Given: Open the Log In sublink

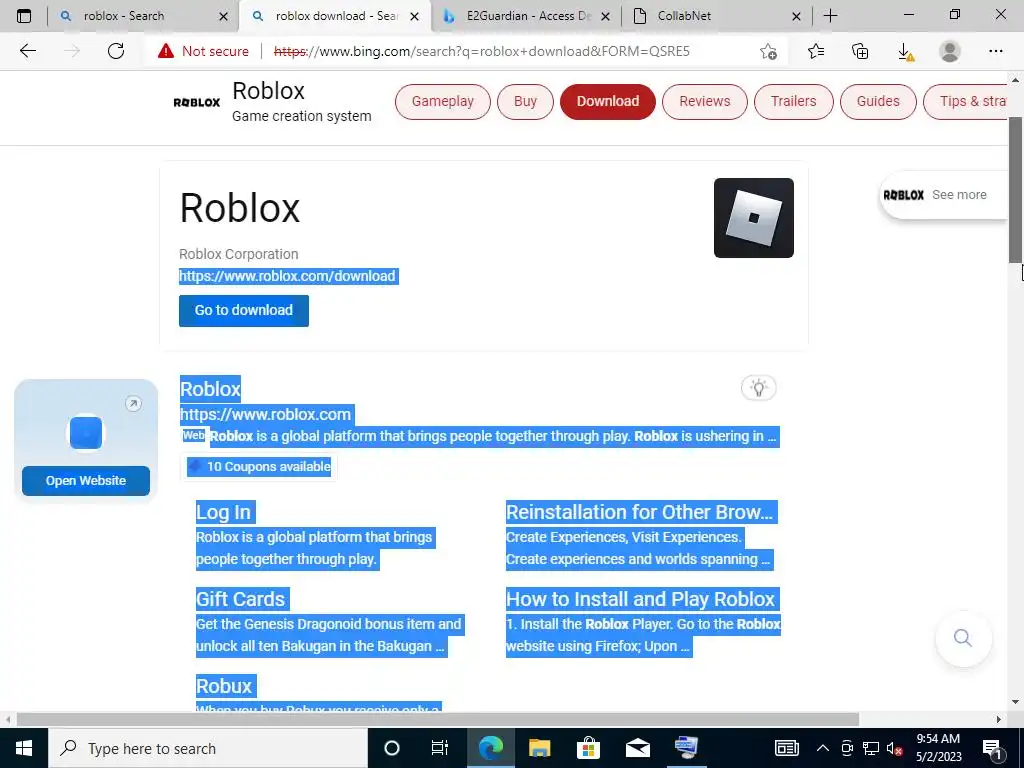Looking at the screenshot, I should [223, 512].
